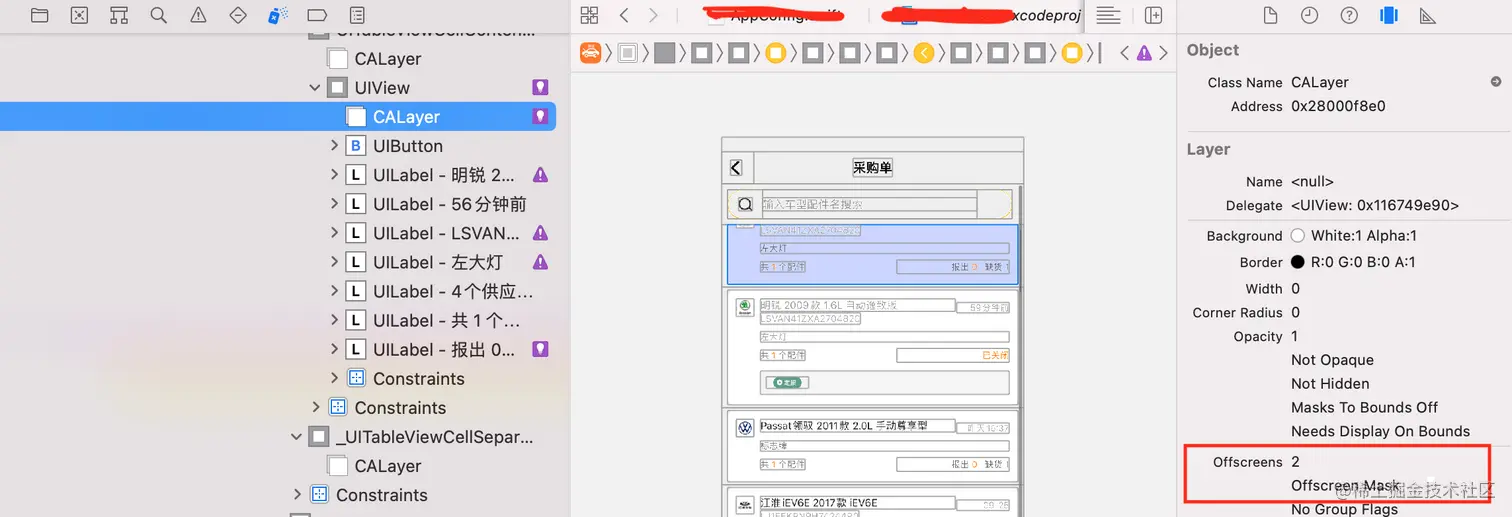Open the Symbol navigator hierarchy icon
This screenshot has width=1512, height=517.
click(119, 15)
